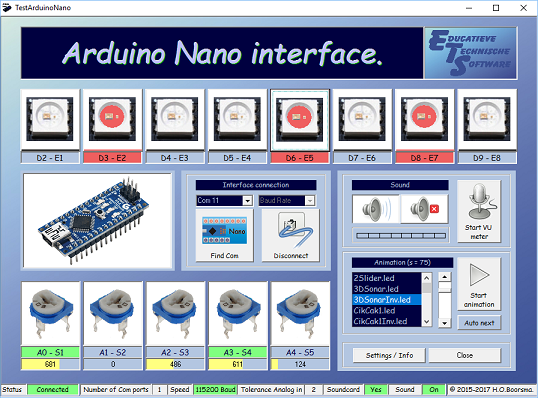This screenshot has width=538, height=398.
Task: Click the analog value bar showing 611
Action: [x=238, y=364]
